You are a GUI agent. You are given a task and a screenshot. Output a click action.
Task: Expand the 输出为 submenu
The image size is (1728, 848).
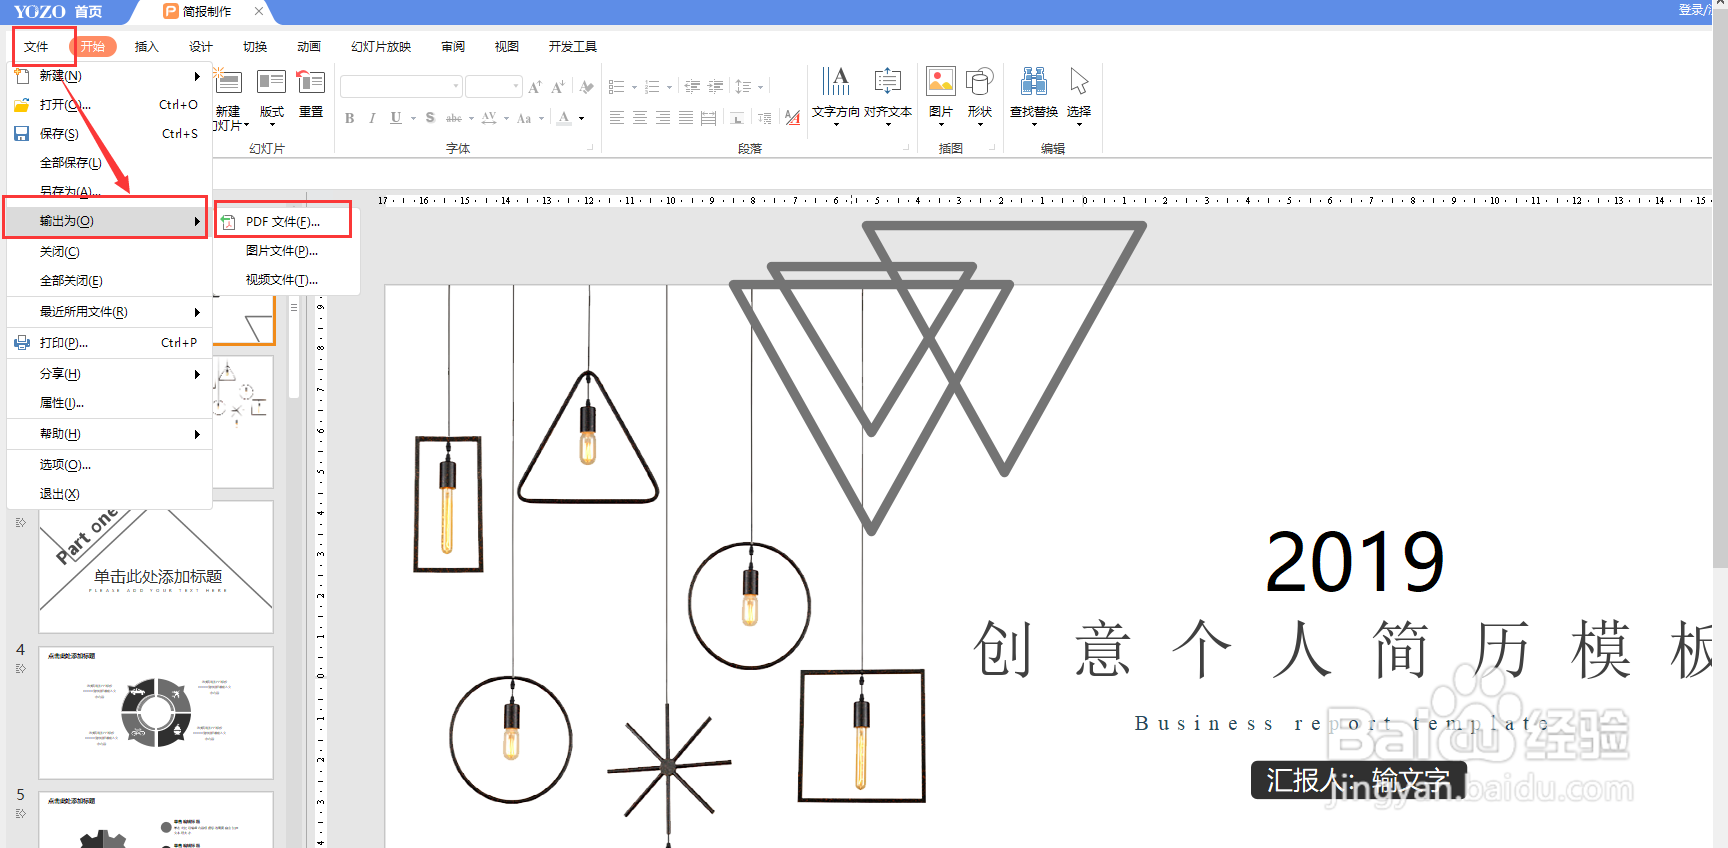tap(108, 221)
